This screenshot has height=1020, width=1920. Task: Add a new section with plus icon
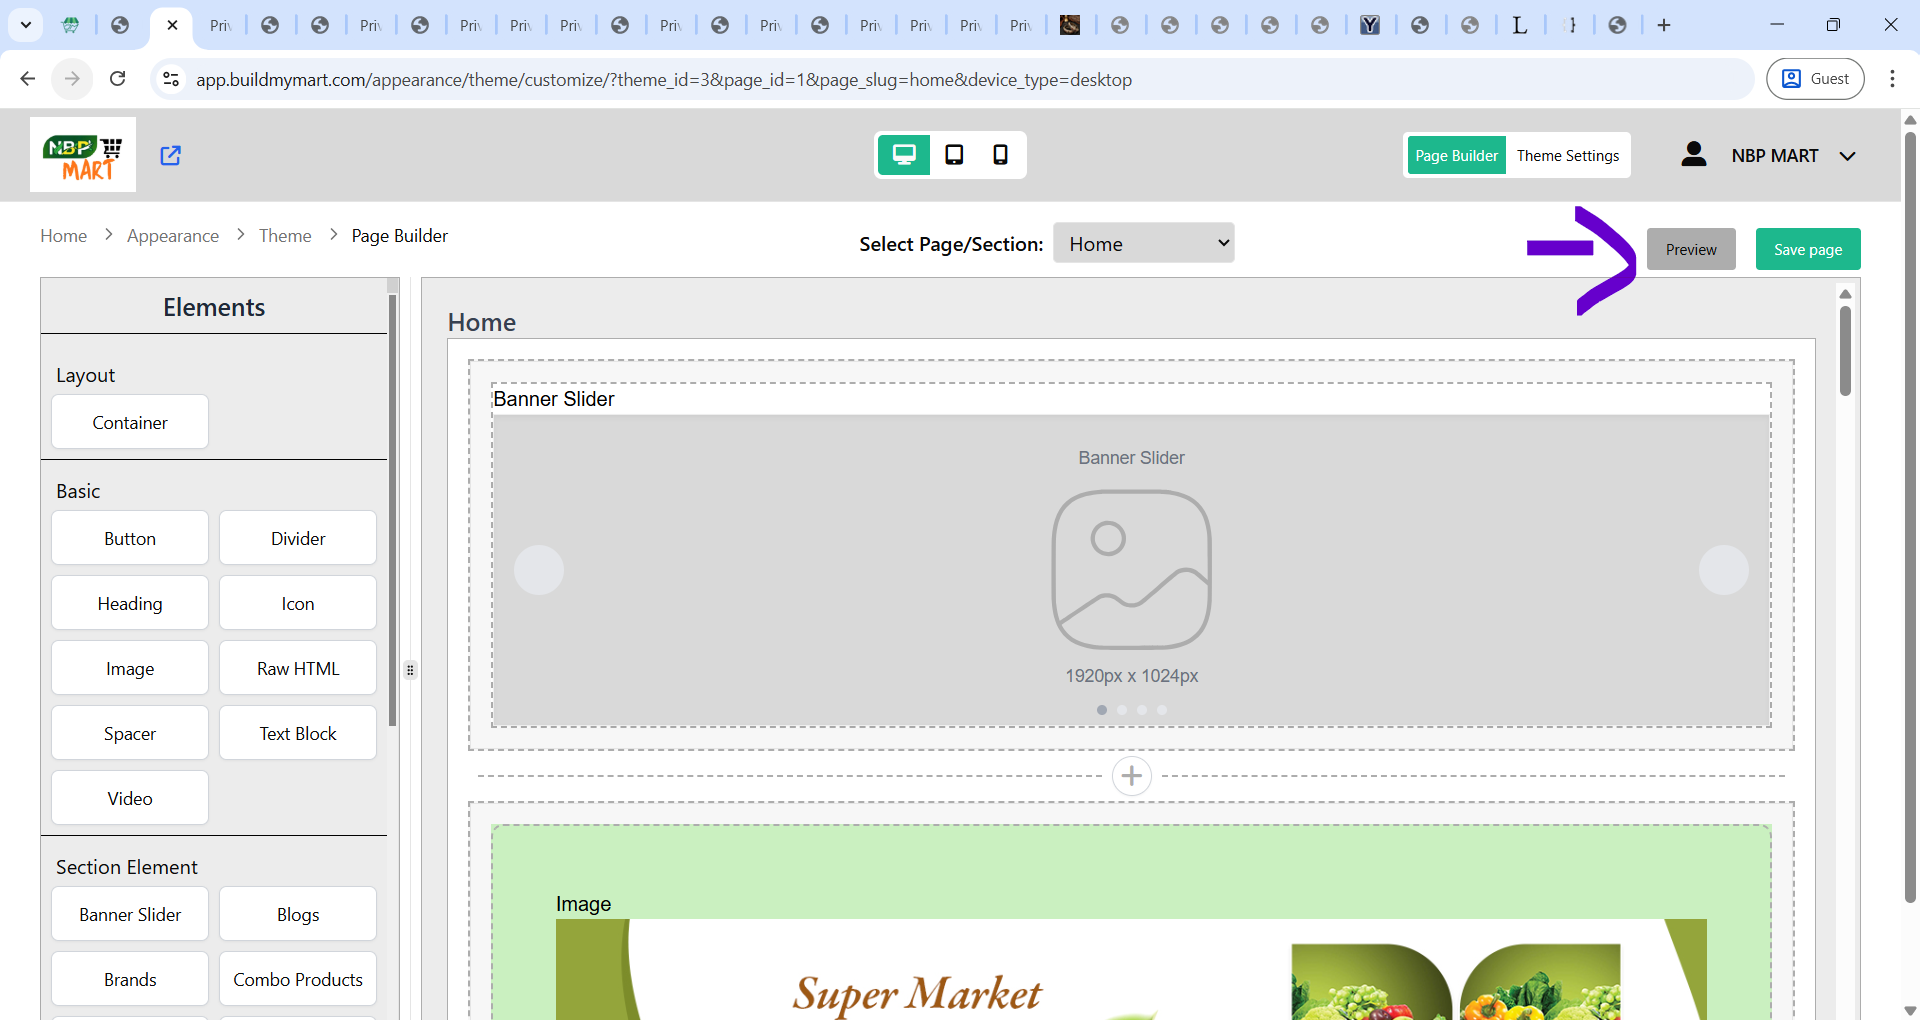click(x=1132, y=776)
